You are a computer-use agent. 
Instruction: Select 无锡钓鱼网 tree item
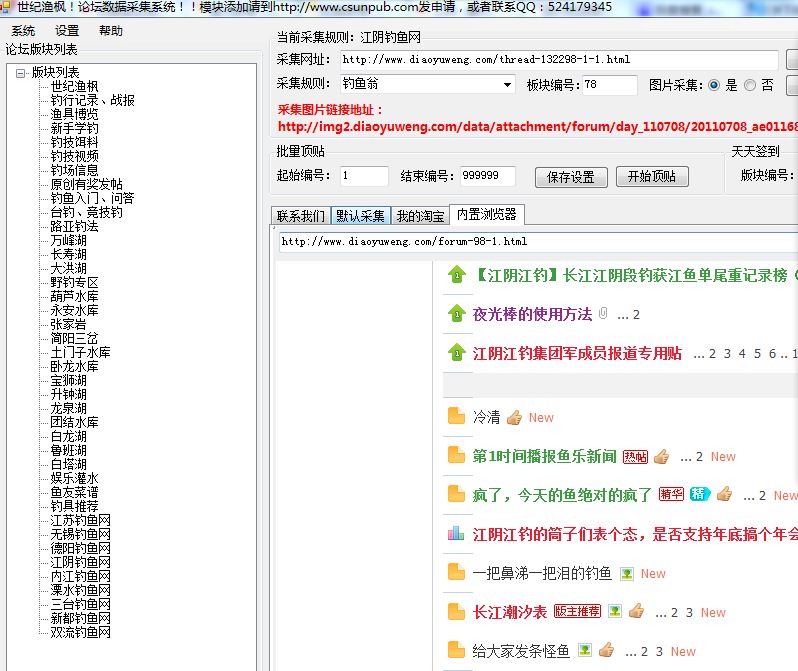(x=80, y=534)
